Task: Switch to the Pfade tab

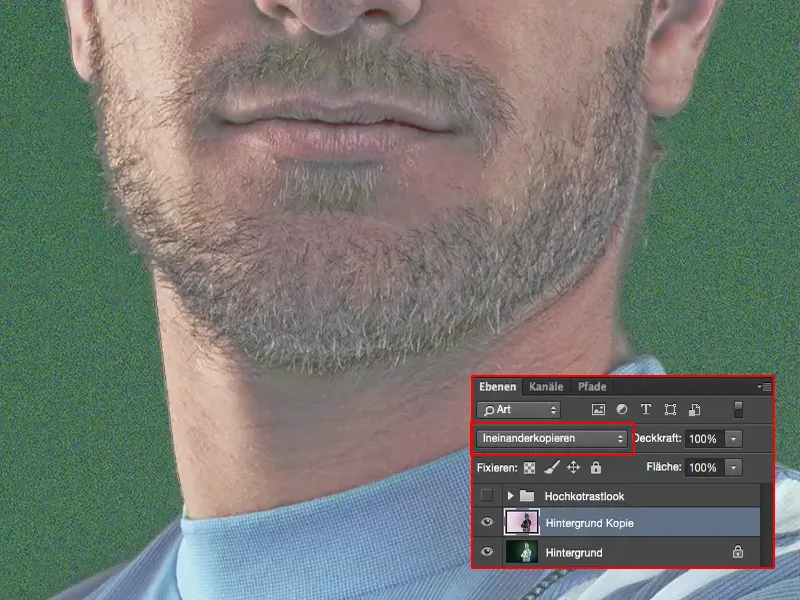Action: coord(592,386)
